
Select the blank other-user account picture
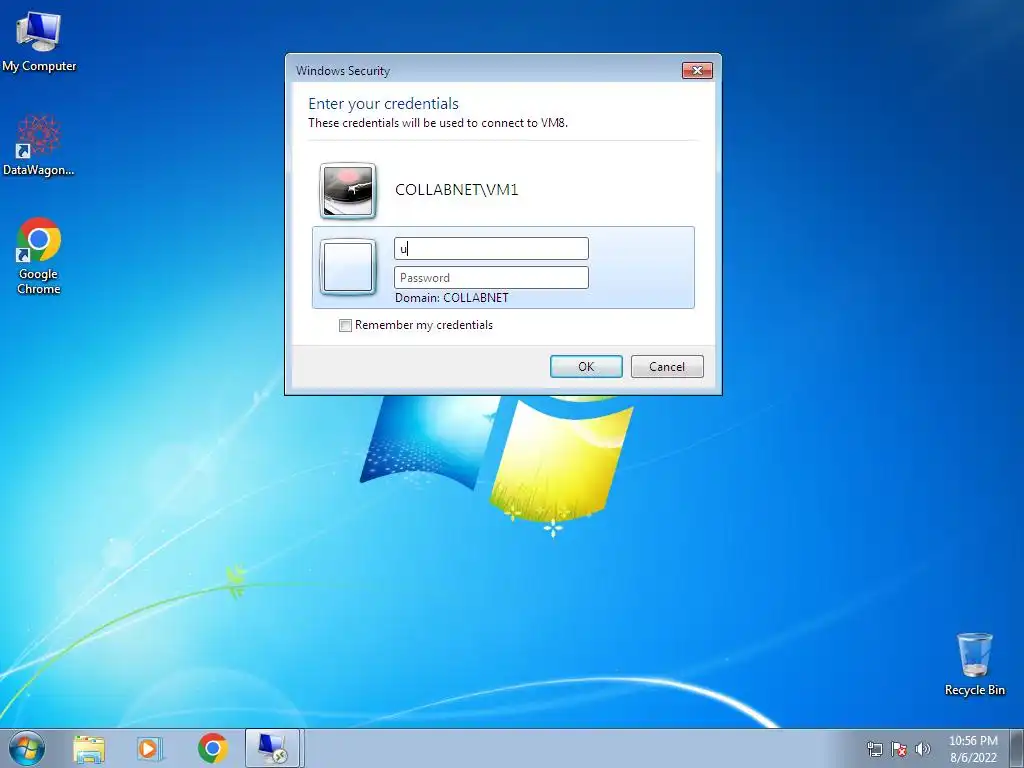point(347,266)
